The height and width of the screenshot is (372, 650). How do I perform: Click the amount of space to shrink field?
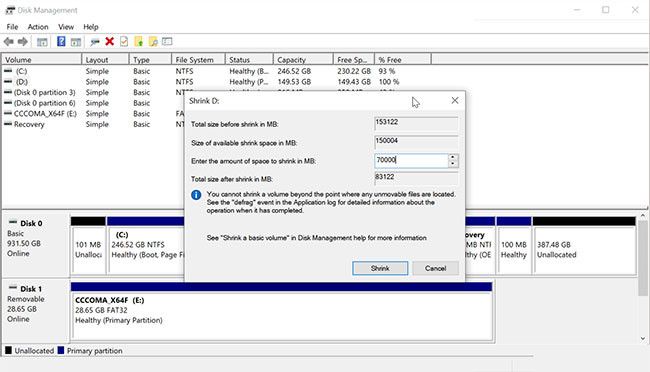411,160
